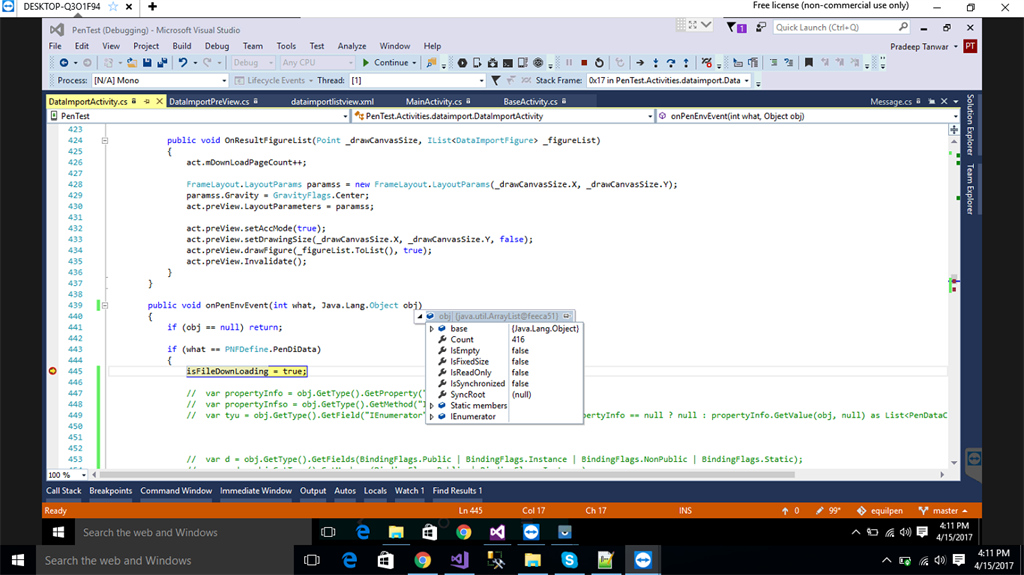1024x575 pixels.
Task: Open the Debug menu
Action: coord(217,46)
